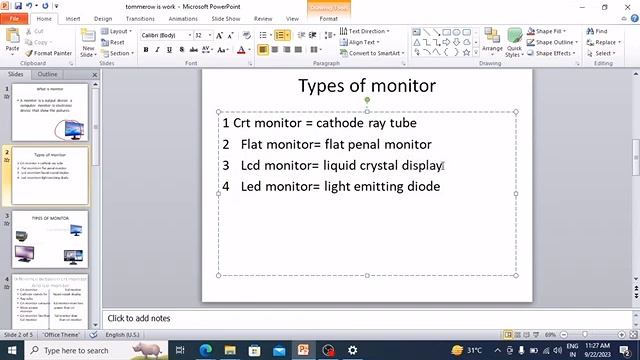Select the oval shape in shapes gallery
The width and height of the screenshot is (640, 360).
coord(456,32)
